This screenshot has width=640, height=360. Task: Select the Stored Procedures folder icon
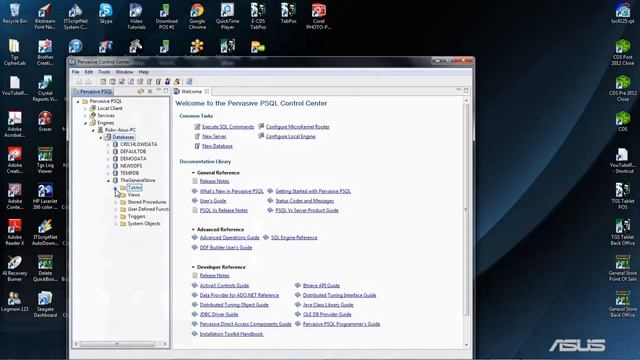(x=123, y=202)
